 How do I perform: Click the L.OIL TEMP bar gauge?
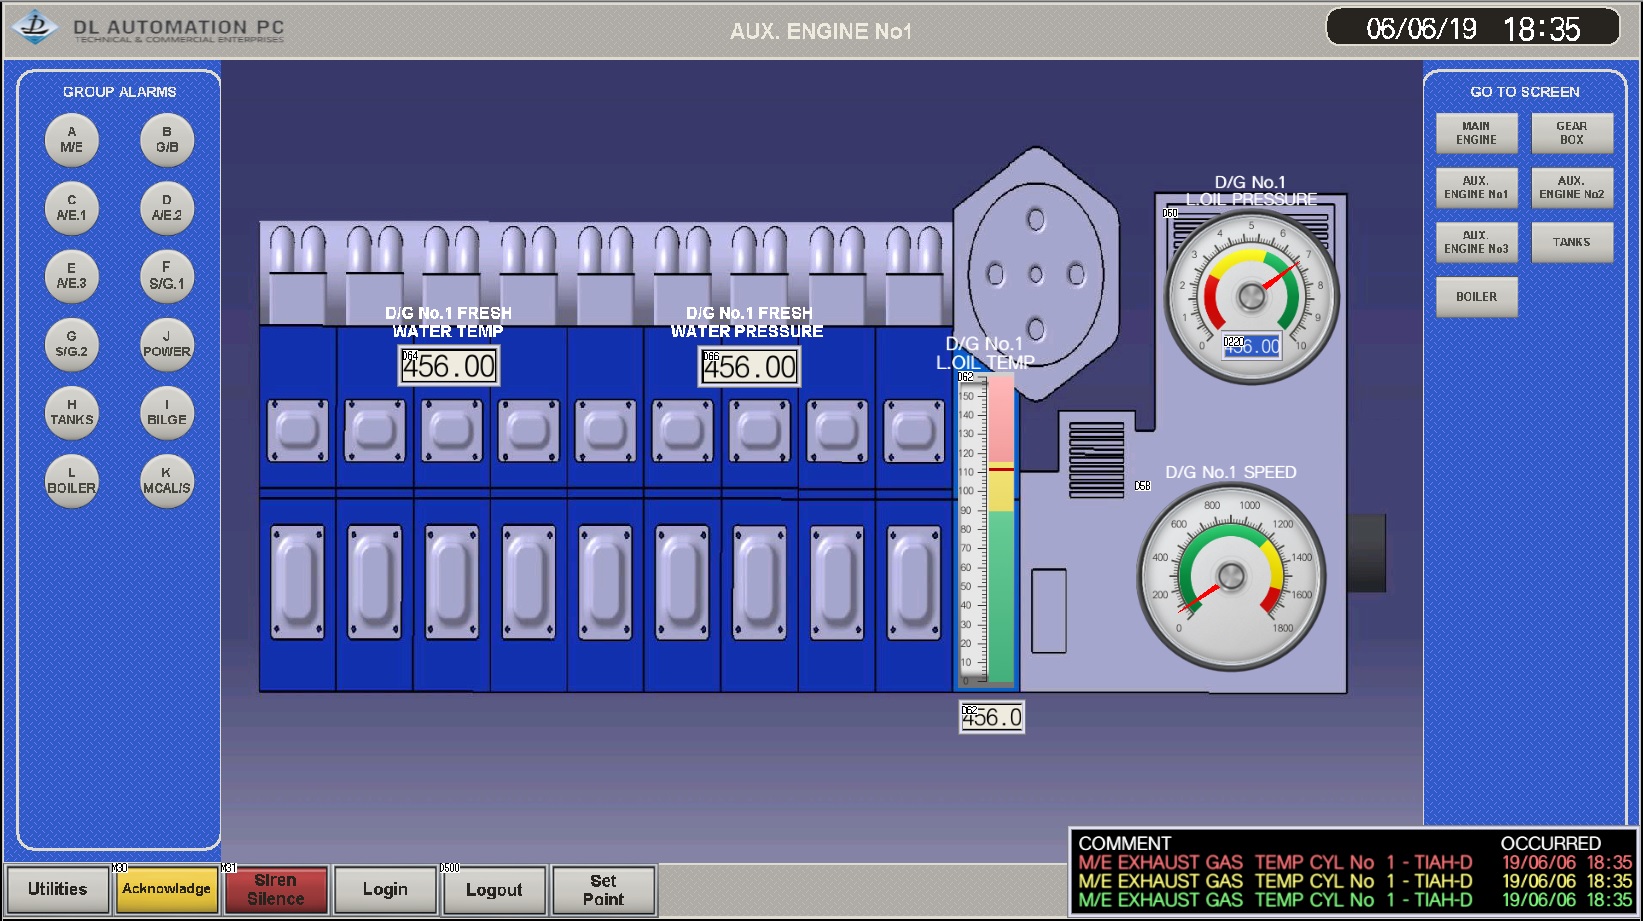tap(987, 530)
